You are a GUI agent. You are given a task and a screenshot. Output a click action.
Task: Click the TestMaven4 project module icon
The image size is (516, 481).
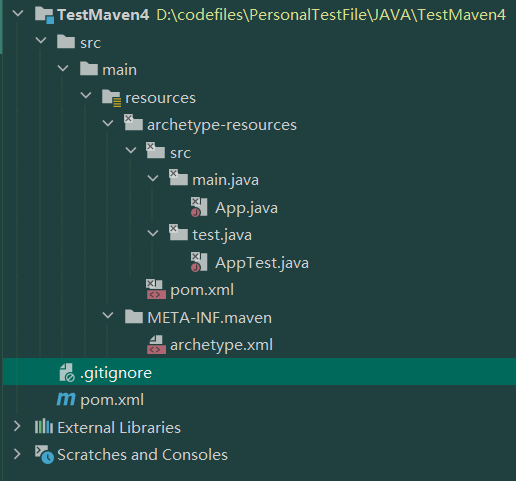point(44,15)
